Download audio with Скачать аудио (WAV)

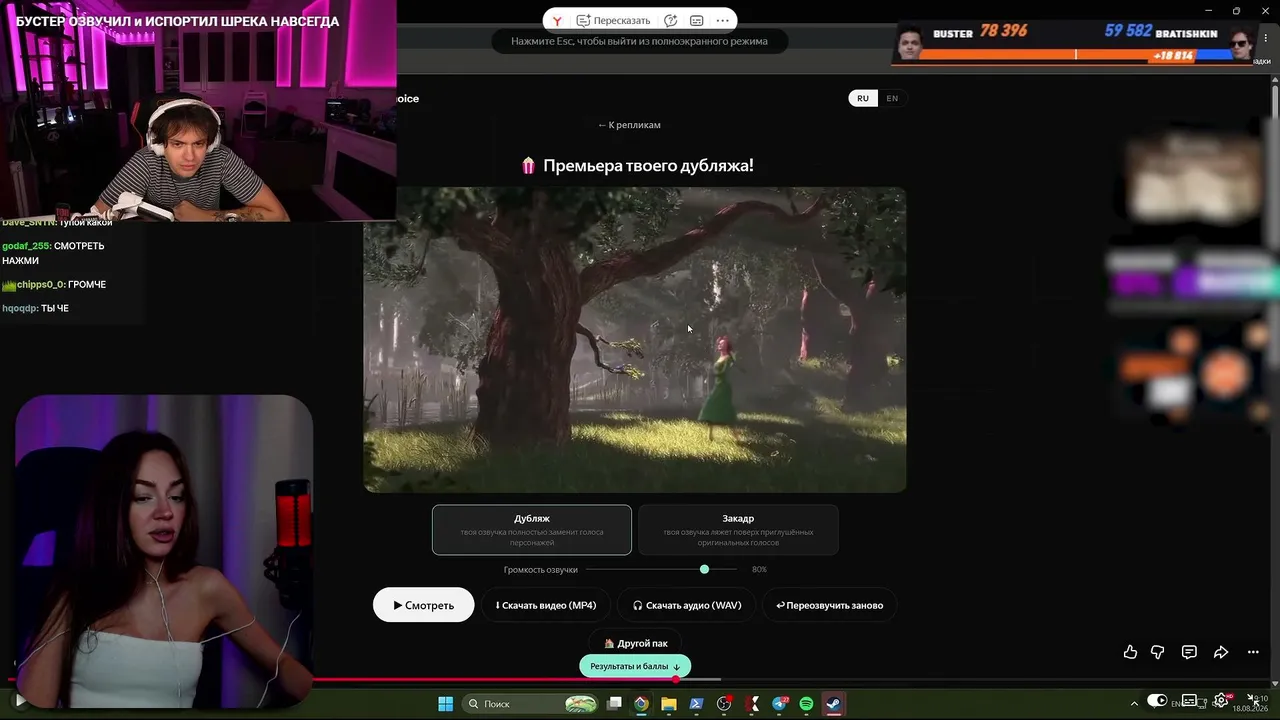coord(687,605)
